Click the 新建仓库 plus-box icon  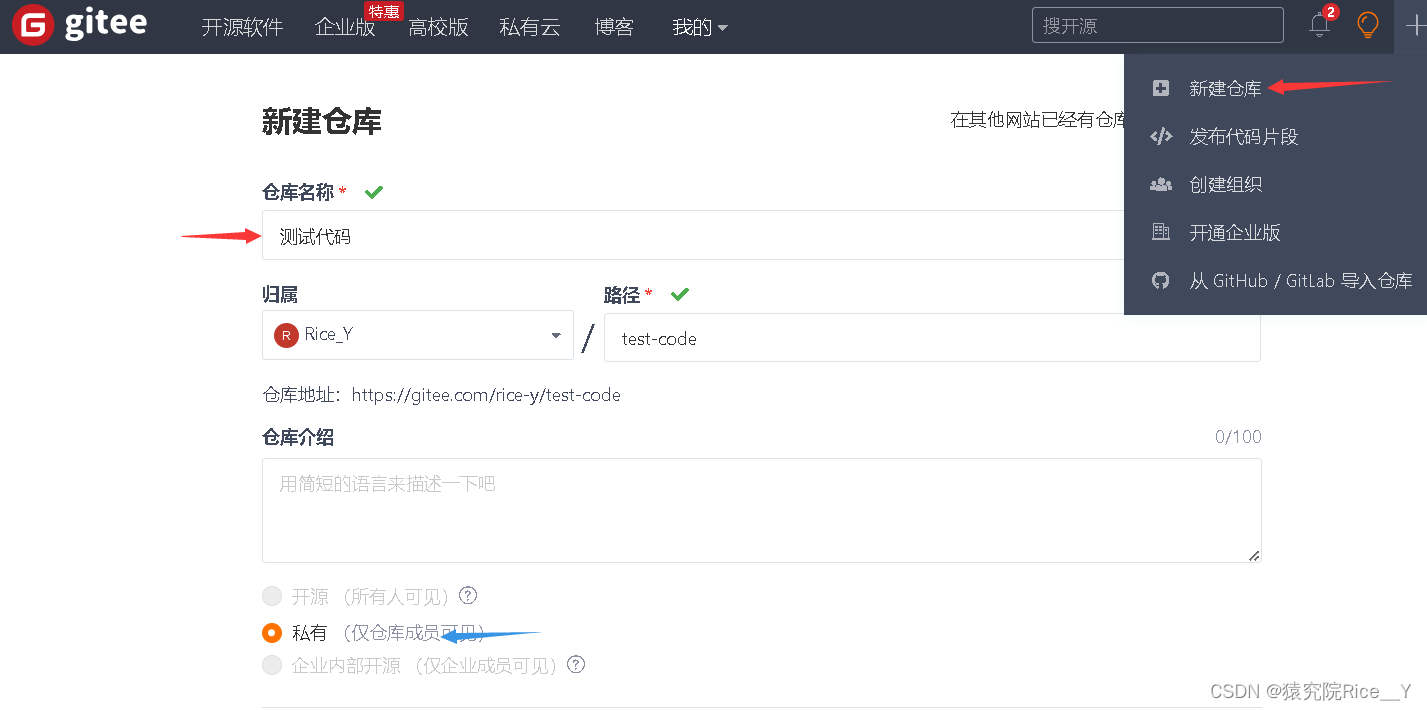1161,88
